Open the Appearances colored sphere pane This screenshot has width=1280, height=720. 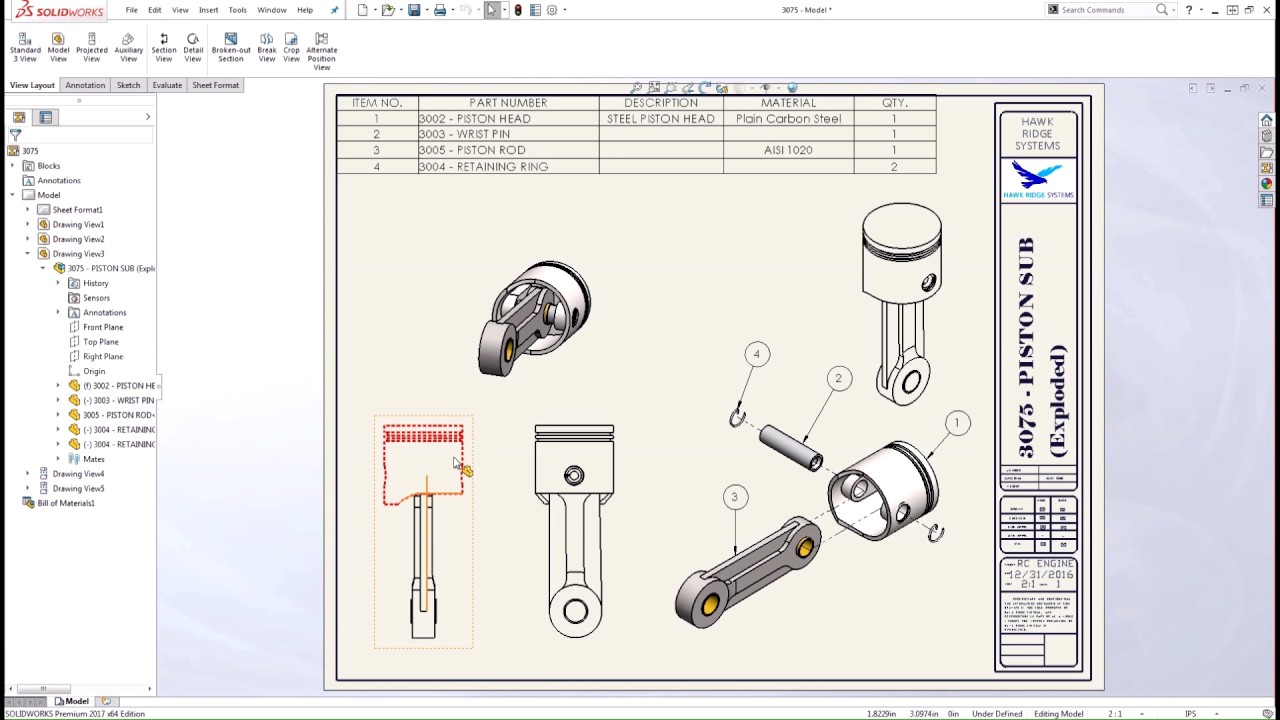(x=1267, y=184)
